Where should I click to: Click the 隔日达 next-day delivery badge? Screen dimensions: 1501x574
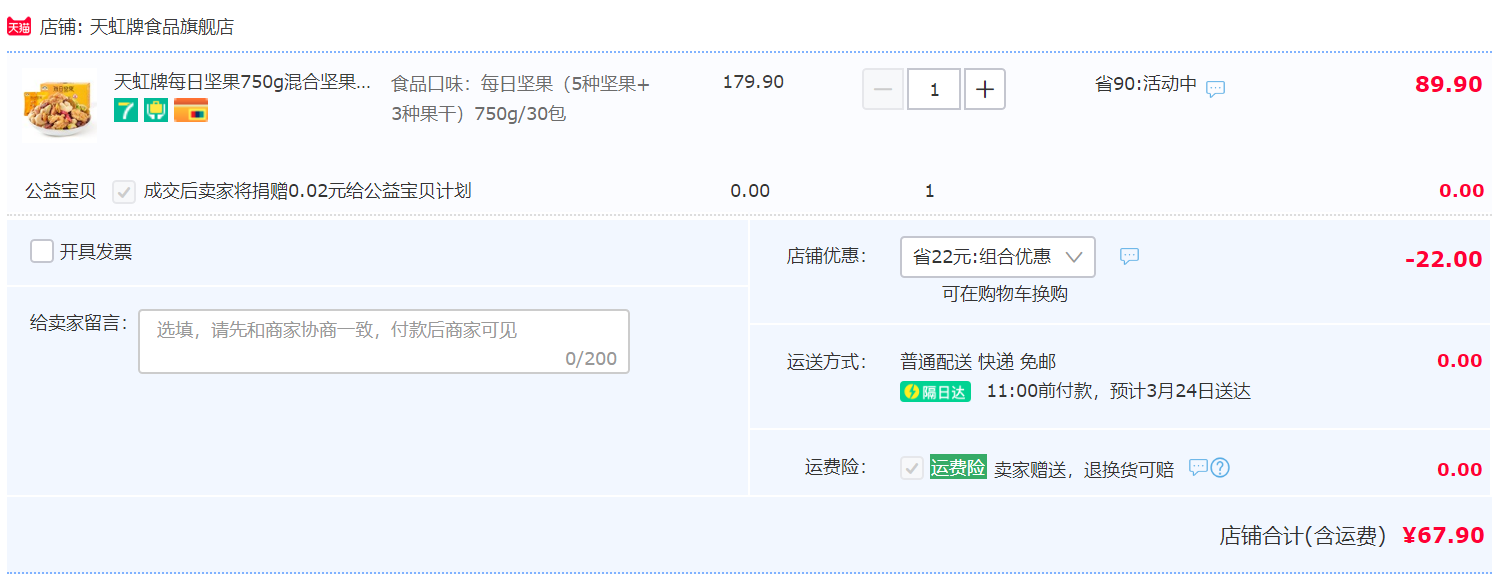[x=935, y=392]
